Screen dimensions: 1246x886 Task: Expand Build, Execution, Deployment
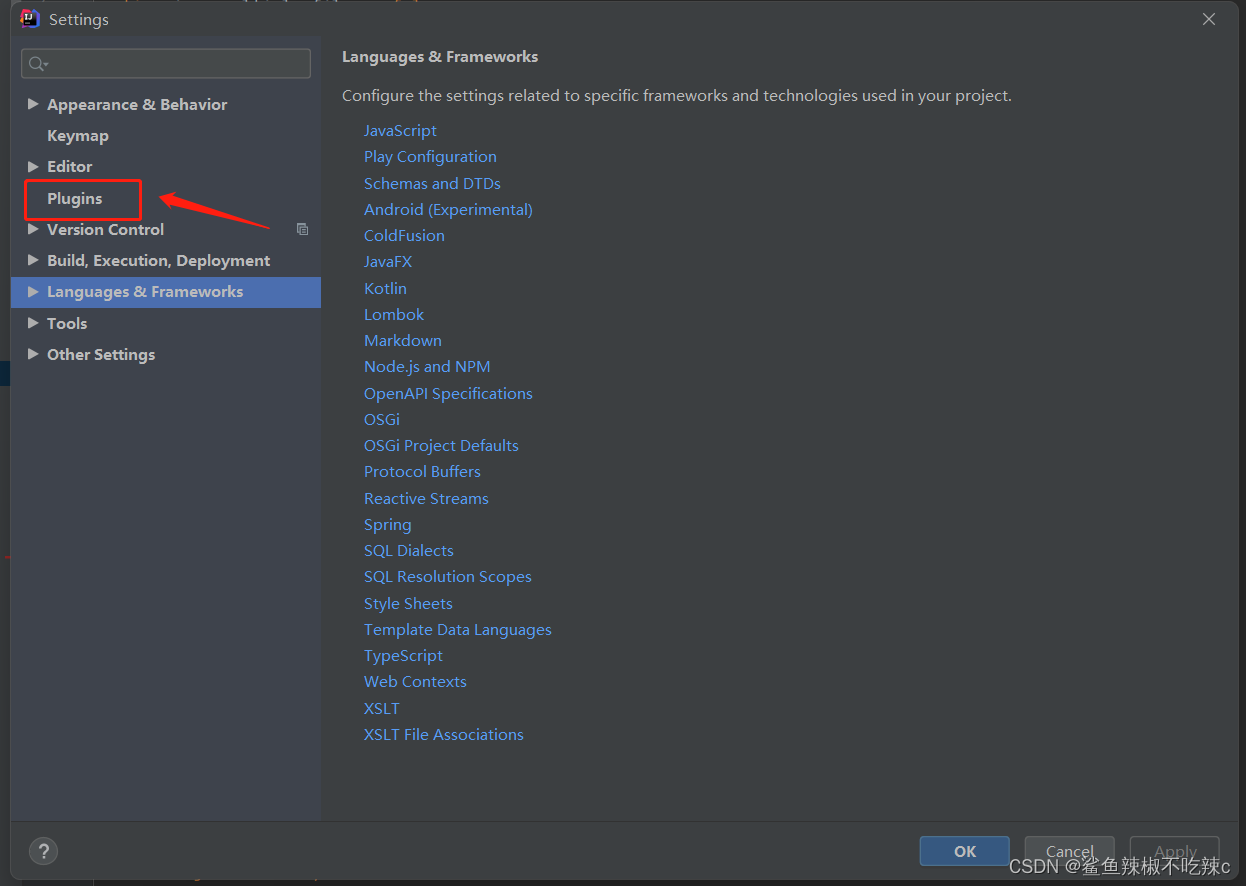[31, 260]
